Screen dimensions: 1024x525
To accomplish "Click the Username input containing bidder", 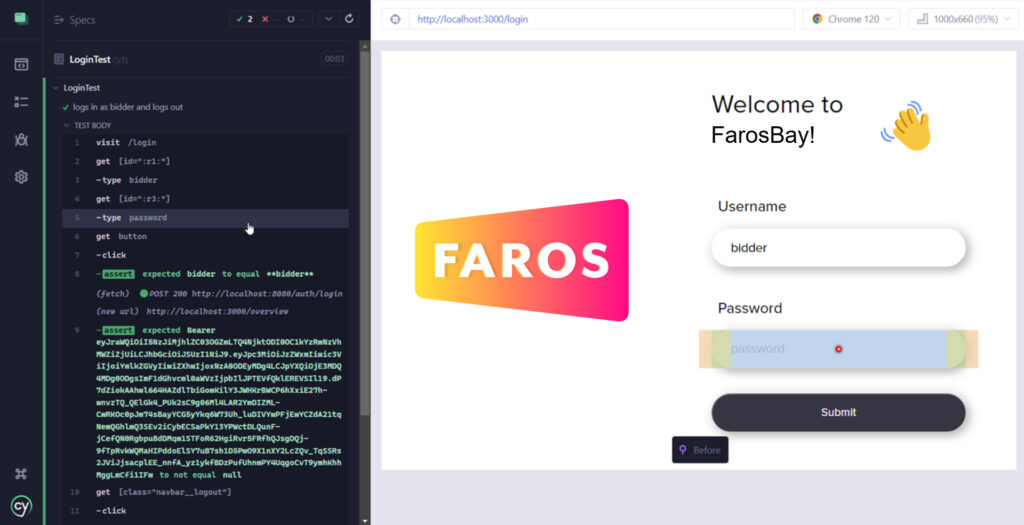I will tap(839, 247).
